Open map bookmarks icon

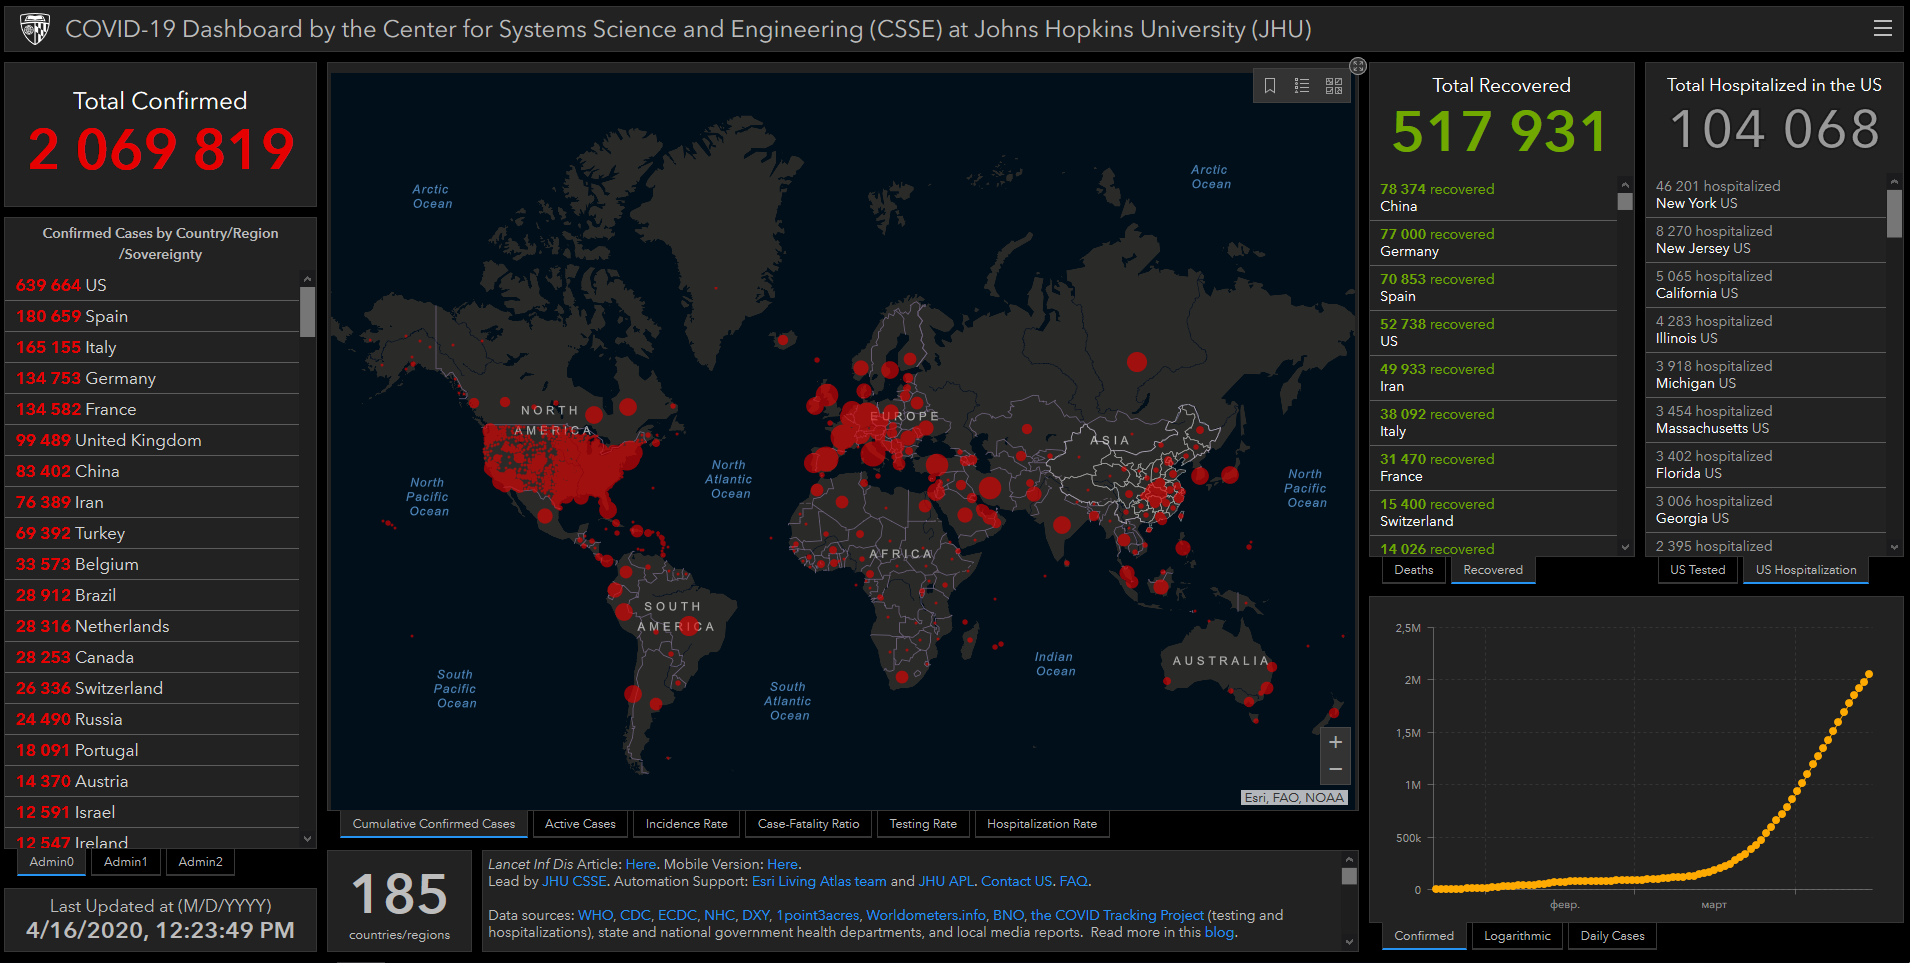[1270, 86]
